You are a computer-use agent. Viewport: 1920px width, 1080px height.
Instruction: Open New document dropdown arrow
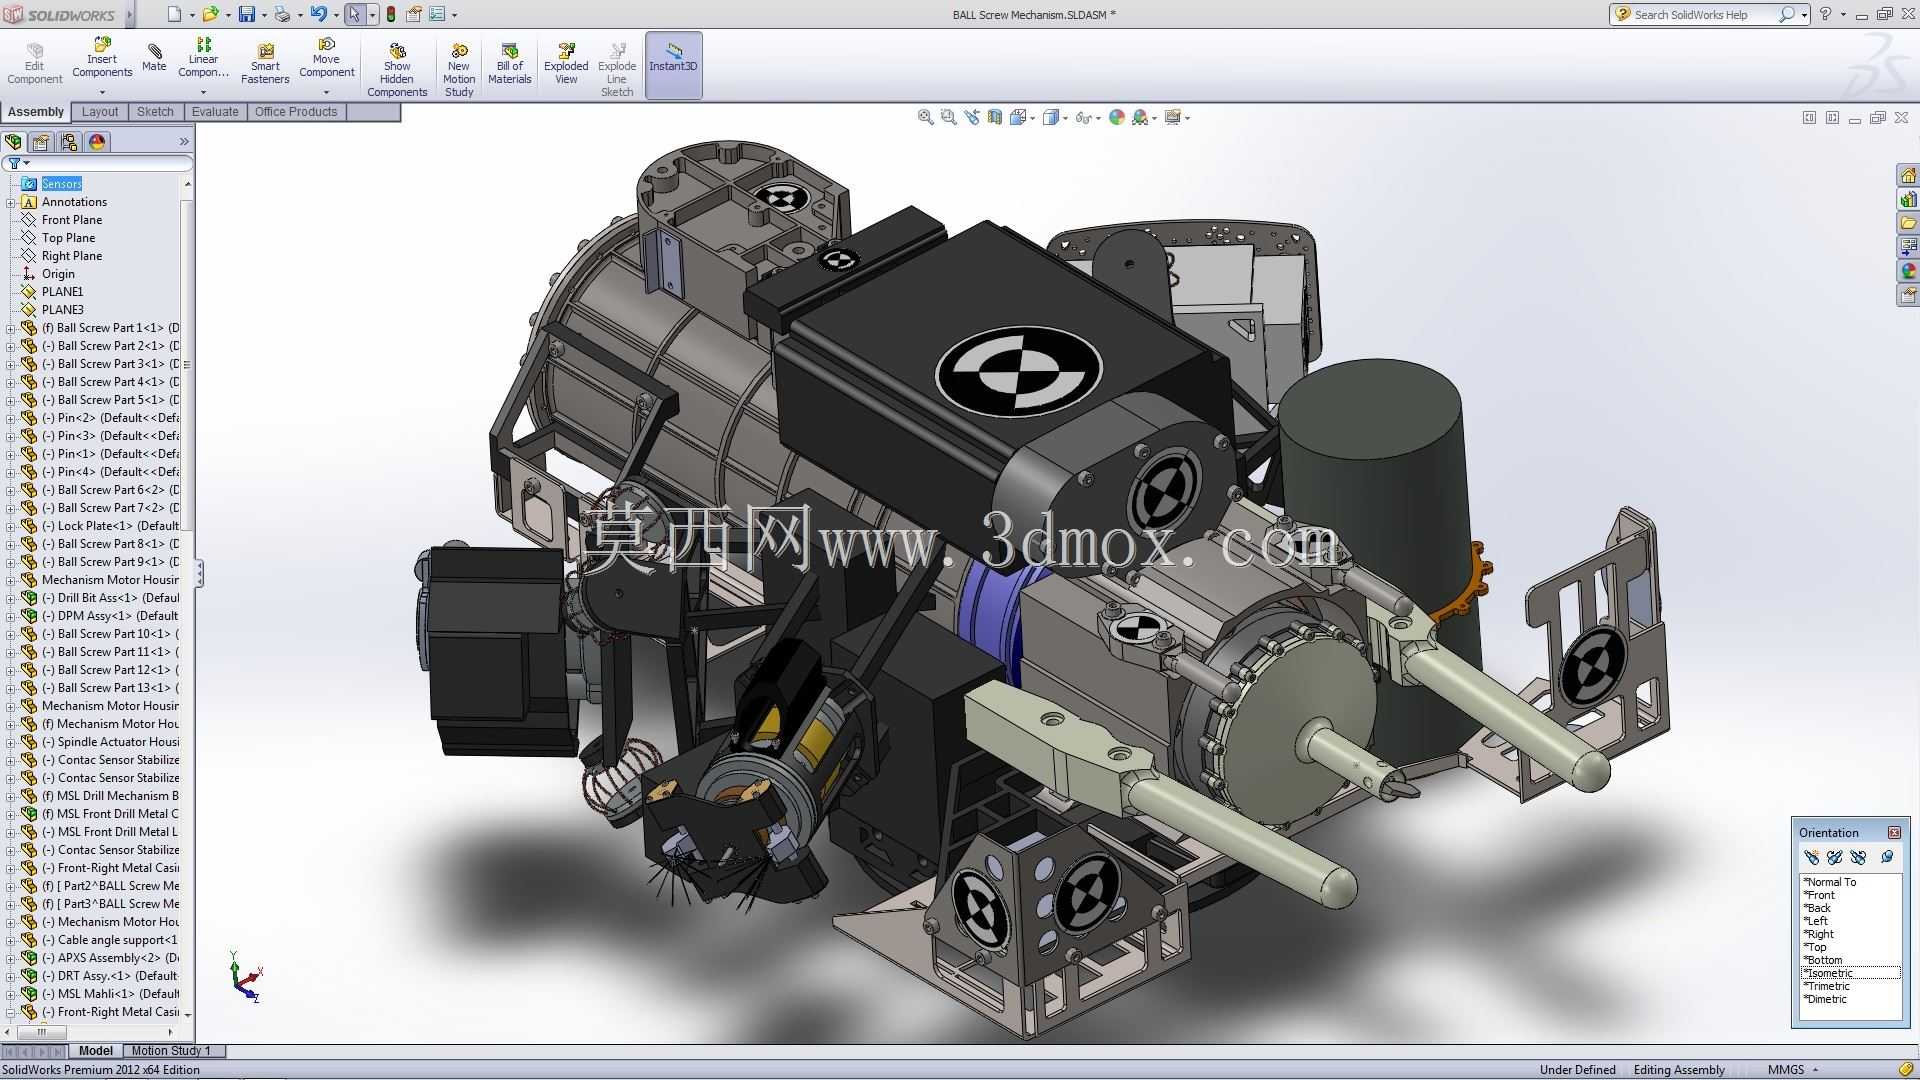(192, 15)
